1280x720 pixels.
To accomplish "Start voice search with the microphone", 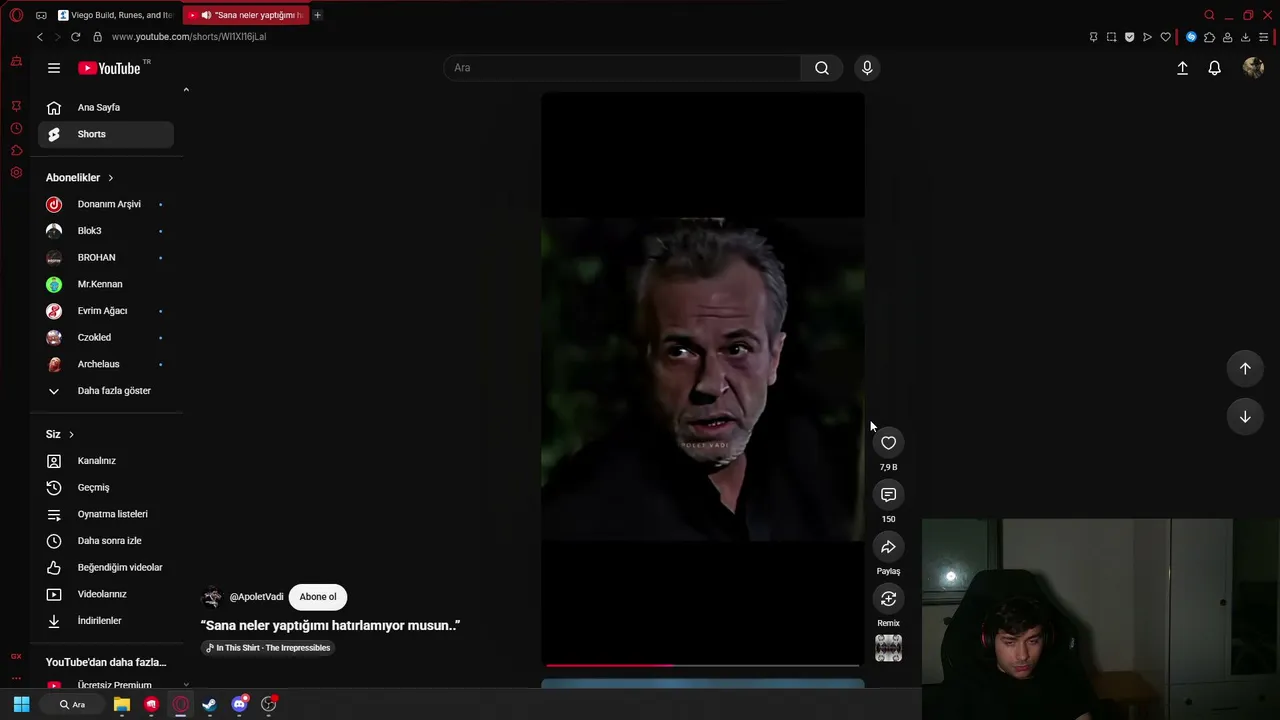I will pos(867,68).
